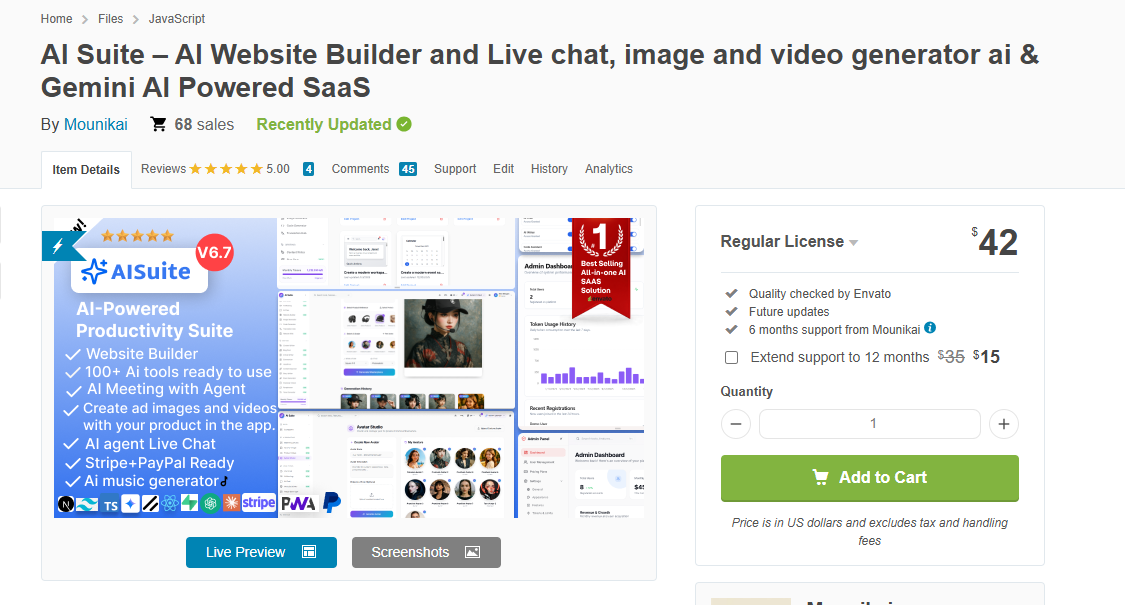
Task: Click the 'Quality checked by Envato' text
Action: 820,294
